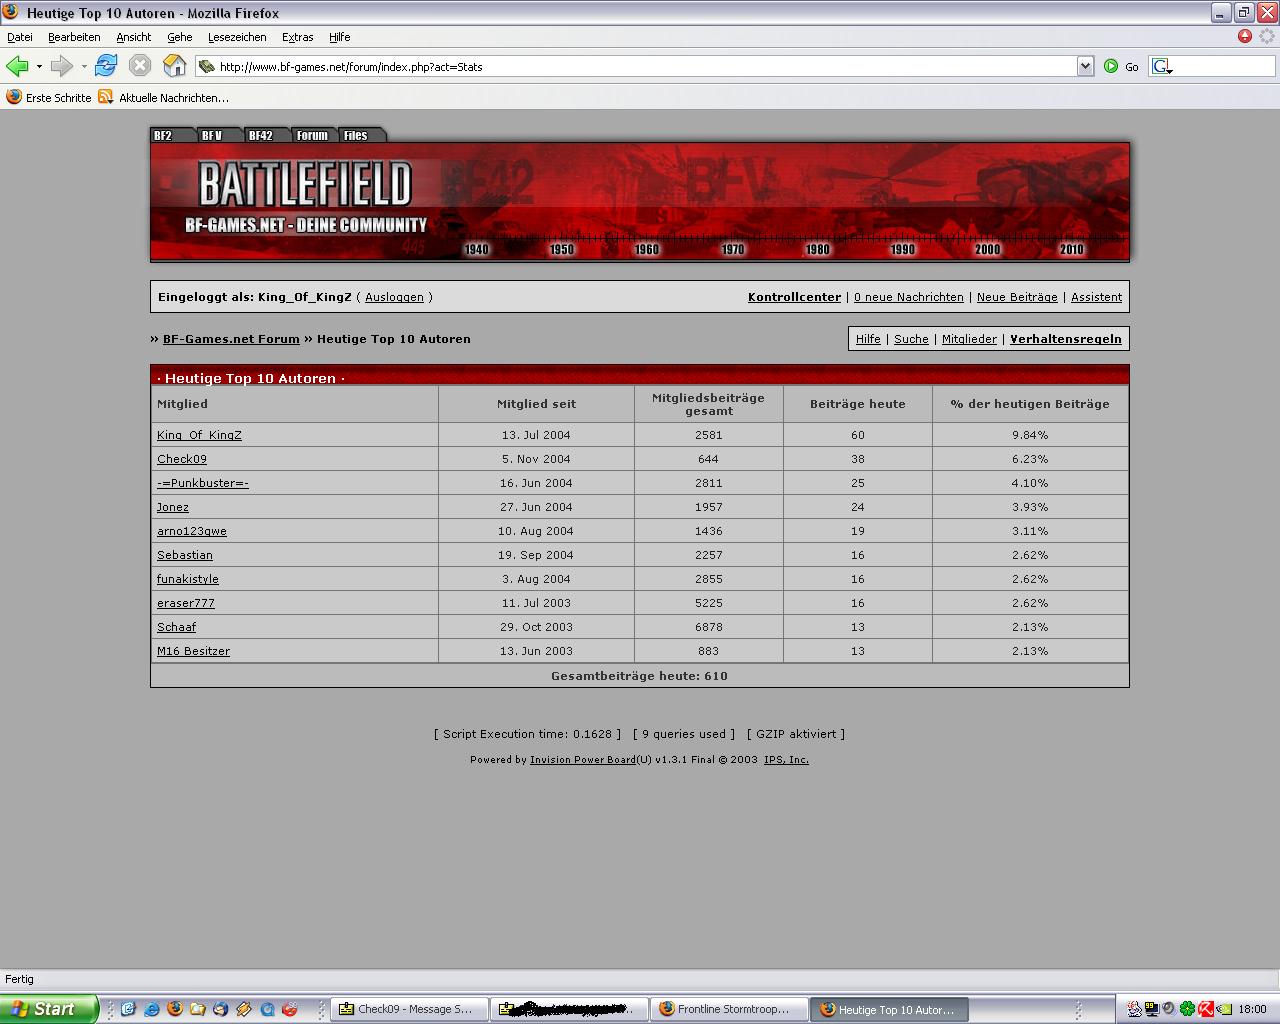1280x1024 pixels.
Task: Open the Home page icon
Action: (174, 66)
